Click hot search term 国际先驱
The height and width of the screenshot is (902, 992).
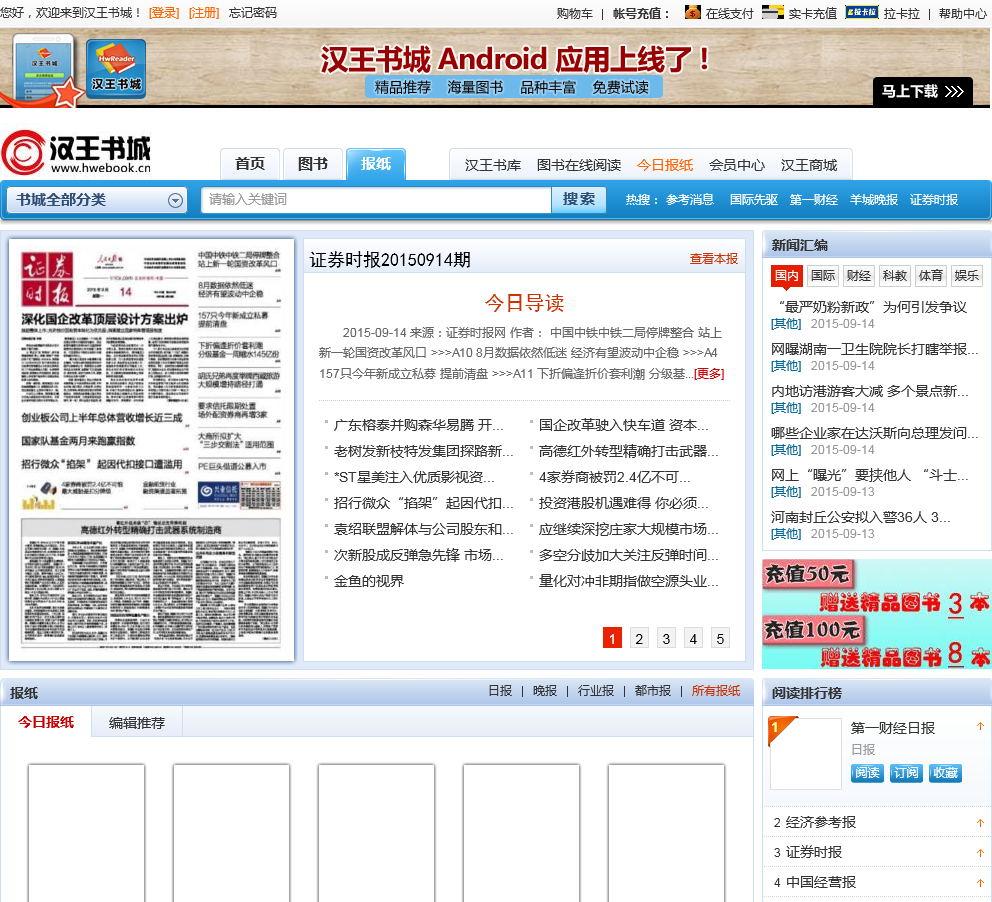753,199
